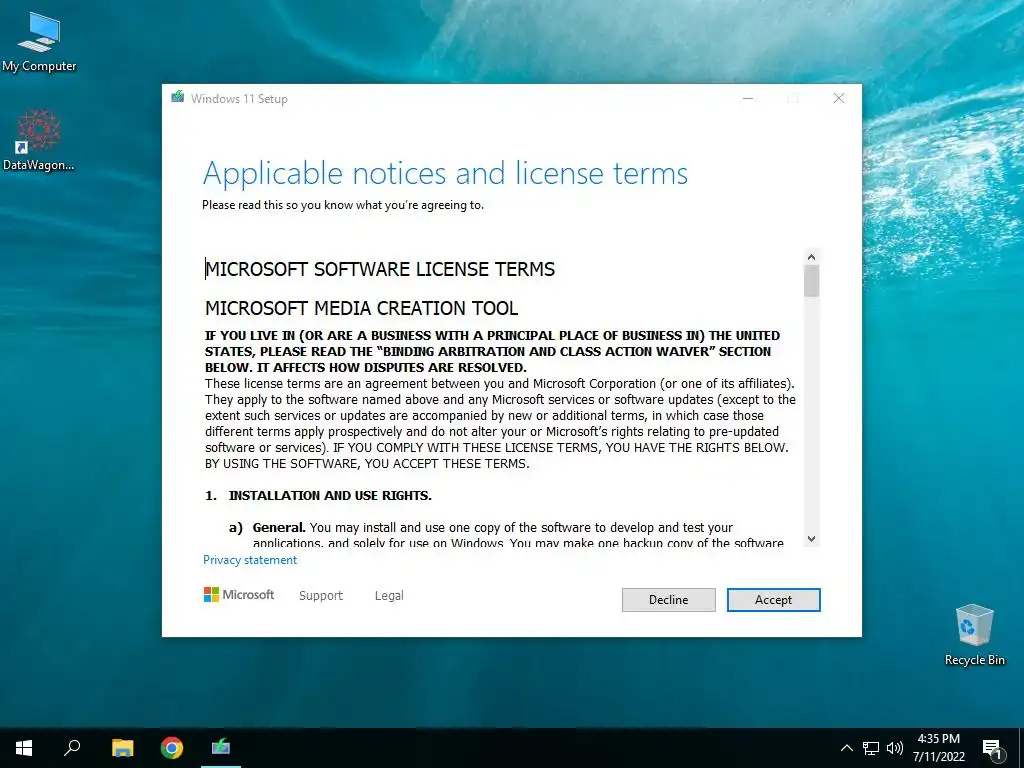Open network status tray icon
The height and width of the screenshot is (768, 1024).
click(871, 748)
